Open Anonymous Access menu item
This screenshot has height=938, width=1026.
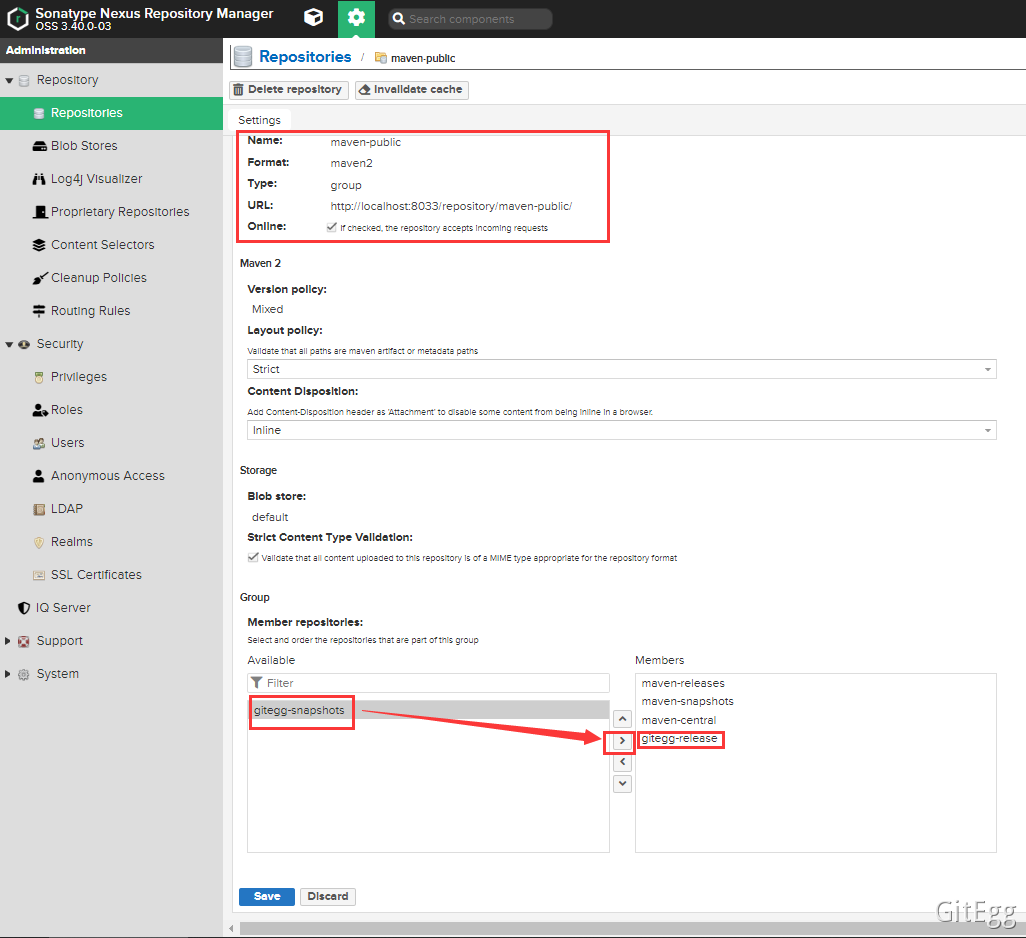pos(111,476)
